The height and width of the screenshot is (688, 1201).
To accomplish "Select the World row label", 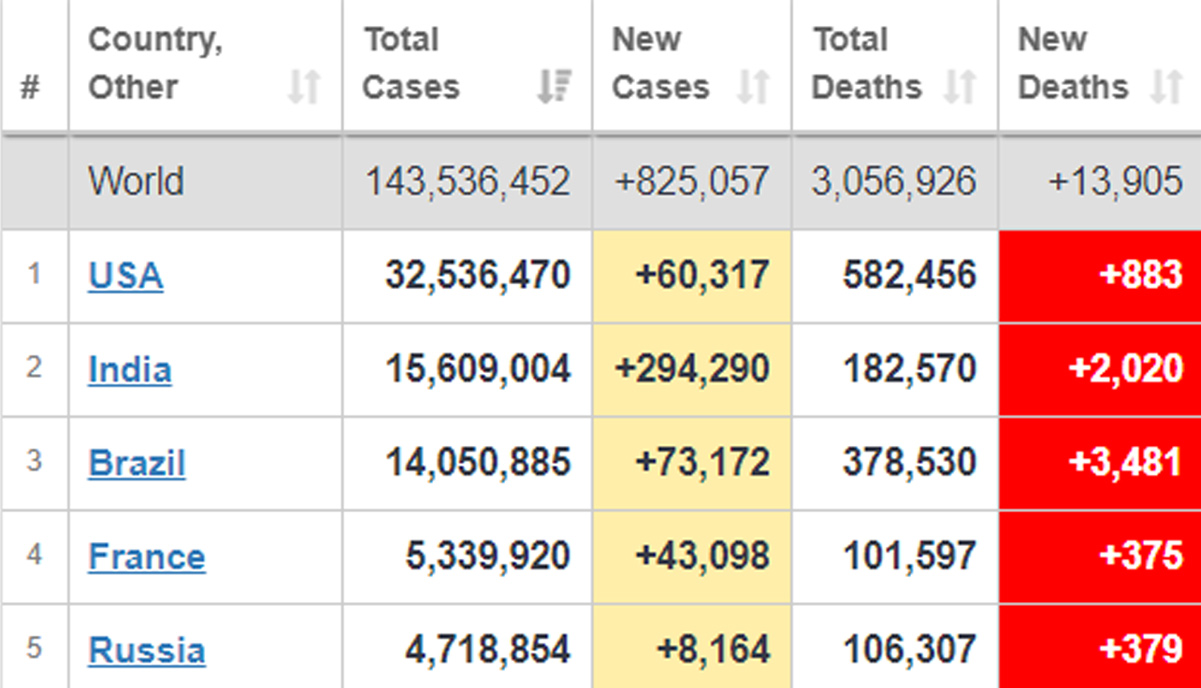I will (x=136, y=182).
